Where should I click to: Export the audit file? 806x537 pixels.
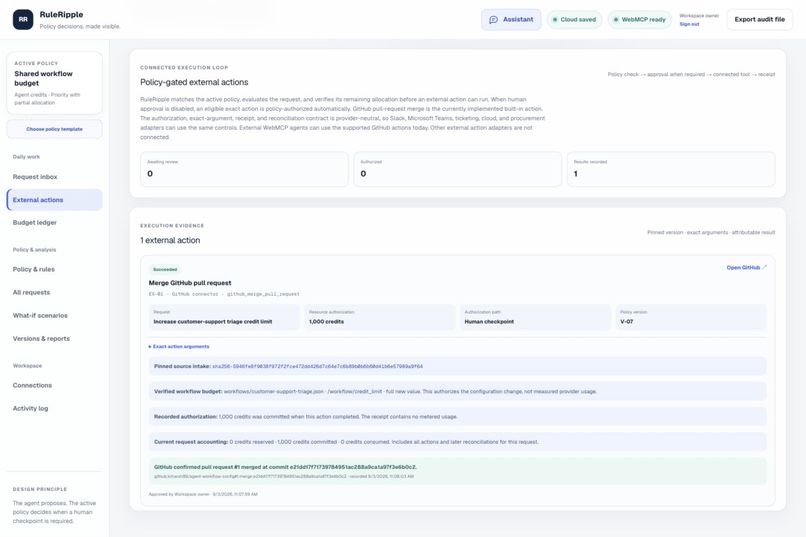[x=759, y=20]
